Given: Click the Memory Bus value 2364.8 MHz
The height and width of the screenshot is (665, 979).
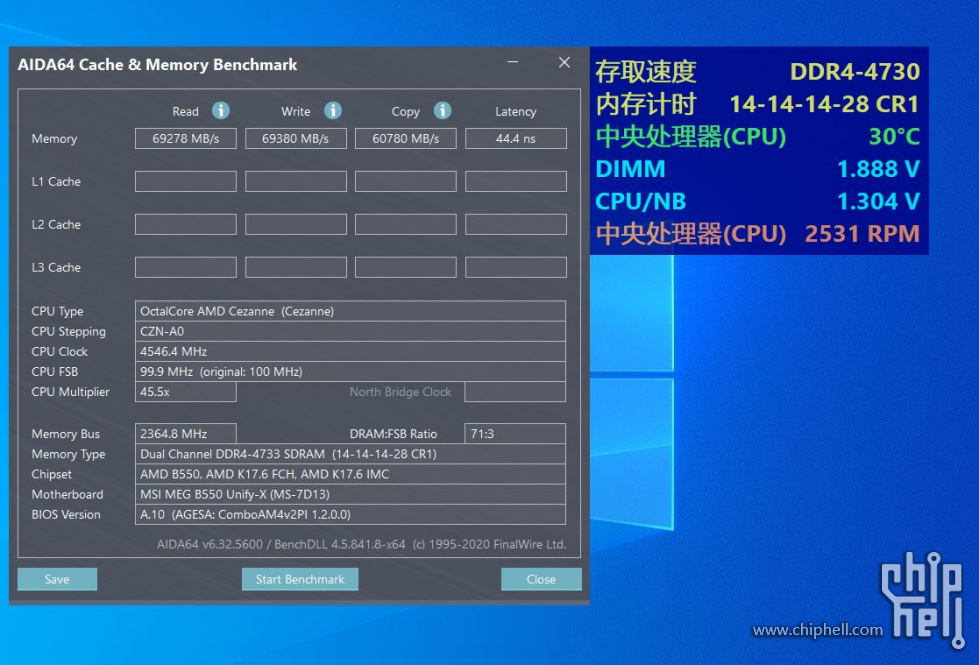Looking at the screenshot, I should point(186,433).
